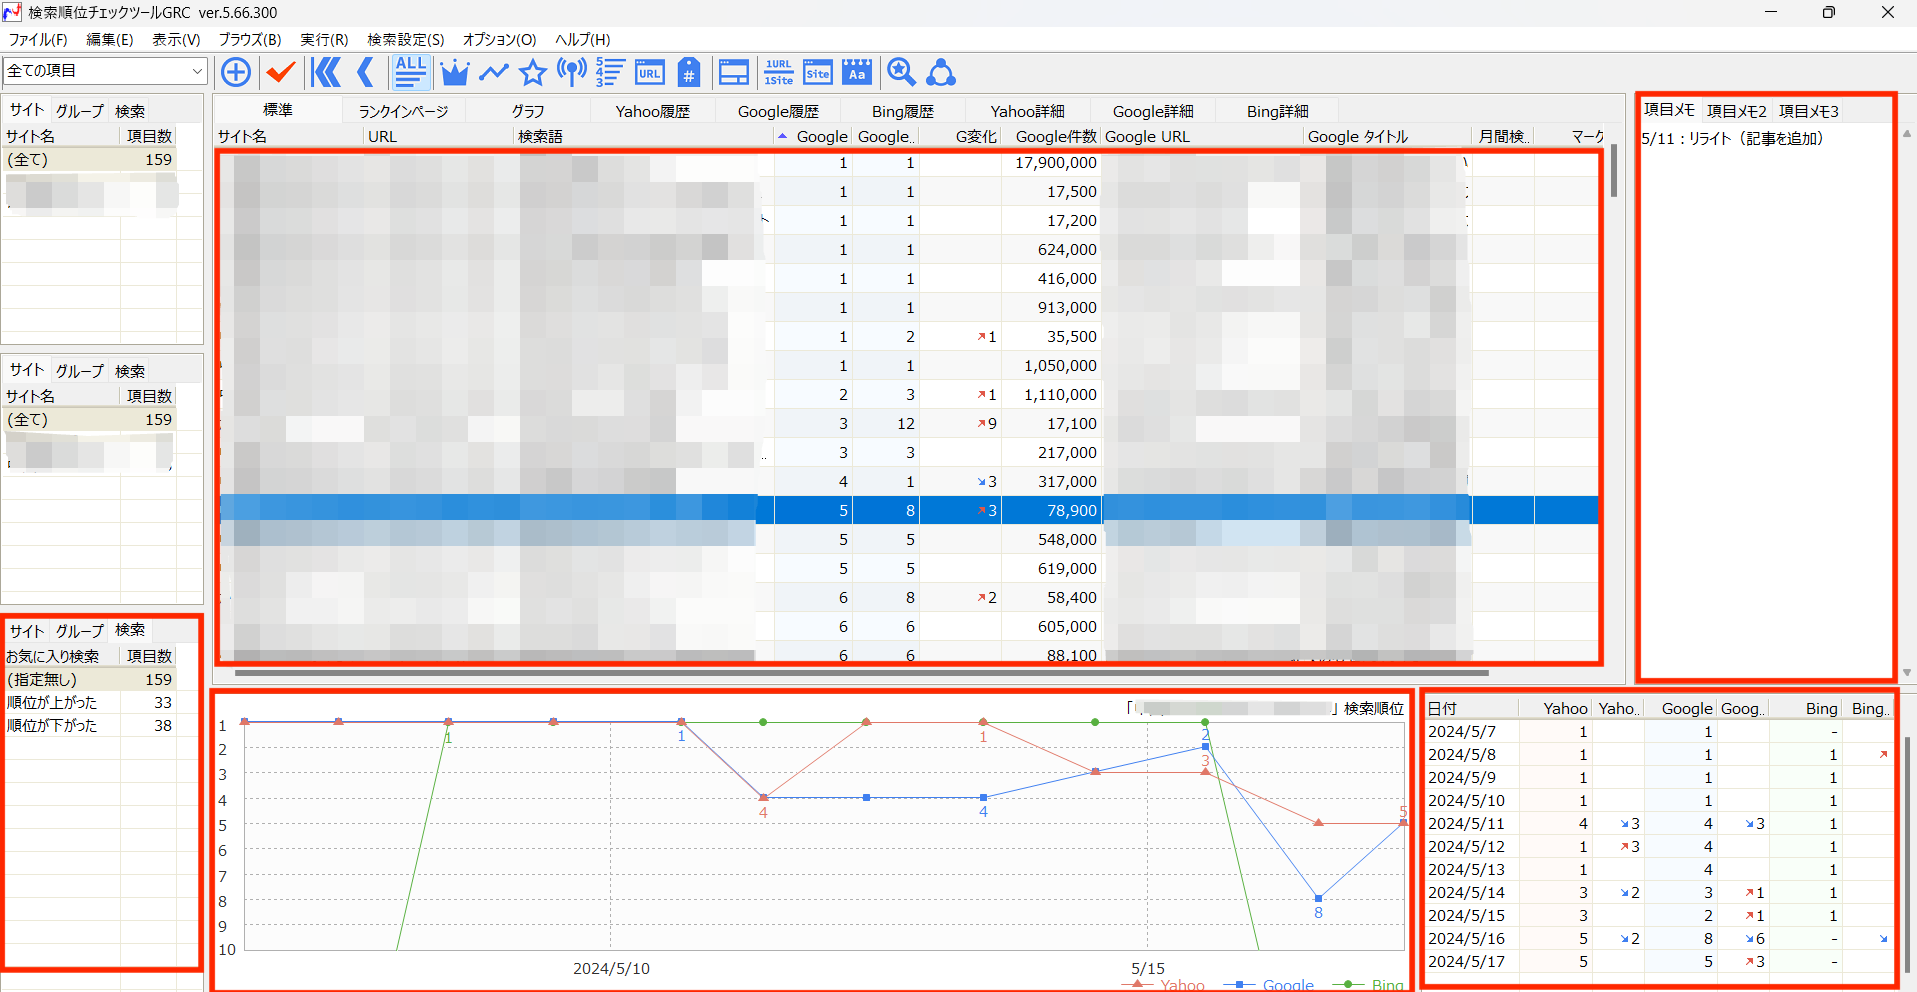The image size is (1917, 992).
Task: Select the (指定無し) row
Action: coord(90,680)
